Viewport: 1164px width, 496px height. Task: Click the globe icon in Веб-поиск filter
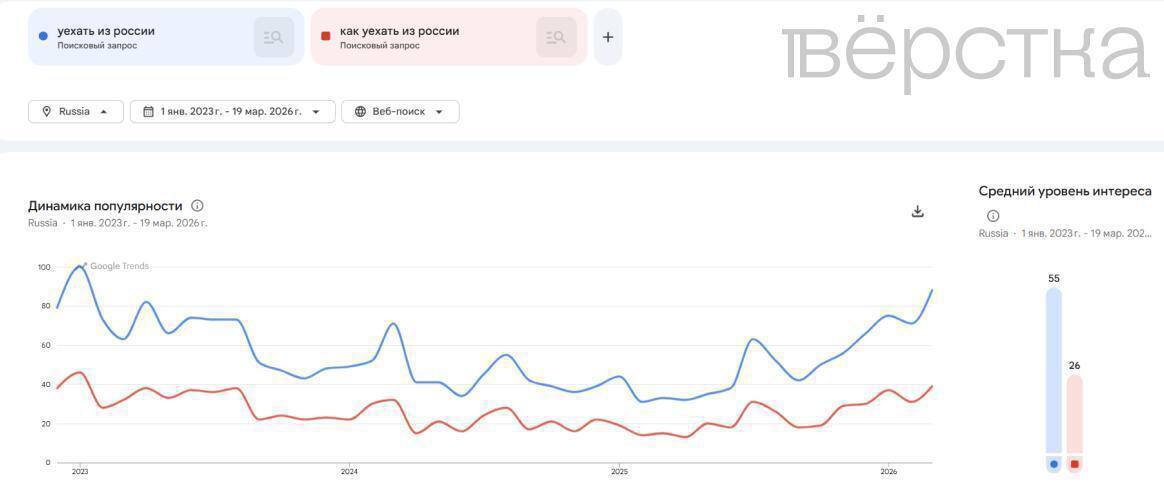coord(360,112)
